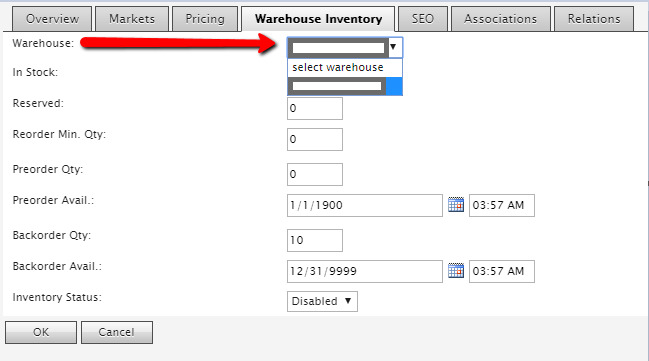Open the Preorder Avail. calendar icon

[x=456, y=205]
